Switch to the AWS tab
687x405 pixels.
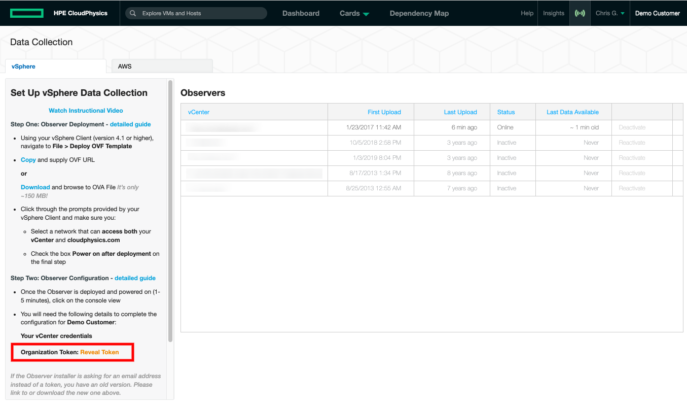(125, 66)
